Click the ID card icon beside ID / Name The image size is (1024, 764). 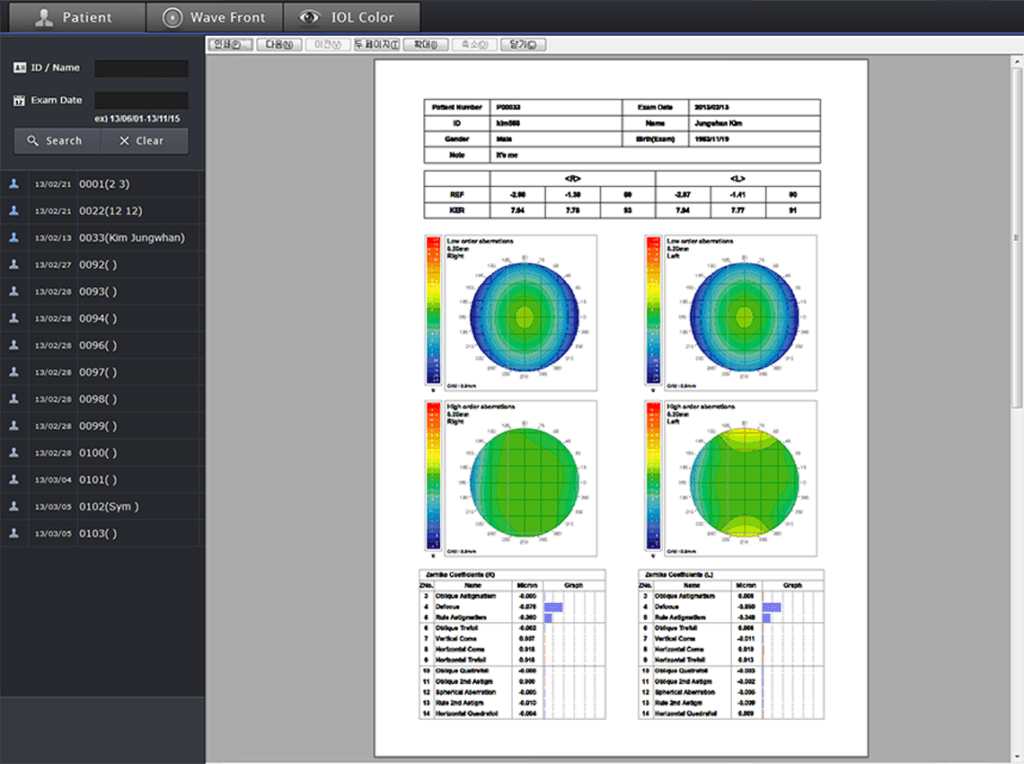(20, 67)
